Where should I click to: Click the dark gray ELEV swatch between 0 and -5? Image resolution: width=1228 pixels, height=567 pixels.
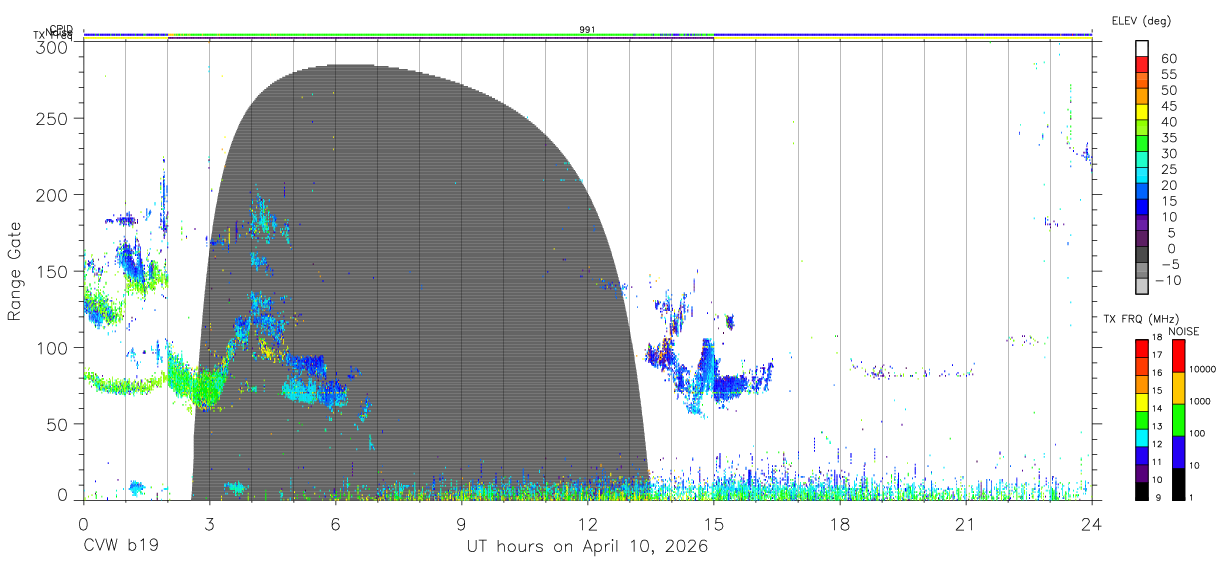1142,255
